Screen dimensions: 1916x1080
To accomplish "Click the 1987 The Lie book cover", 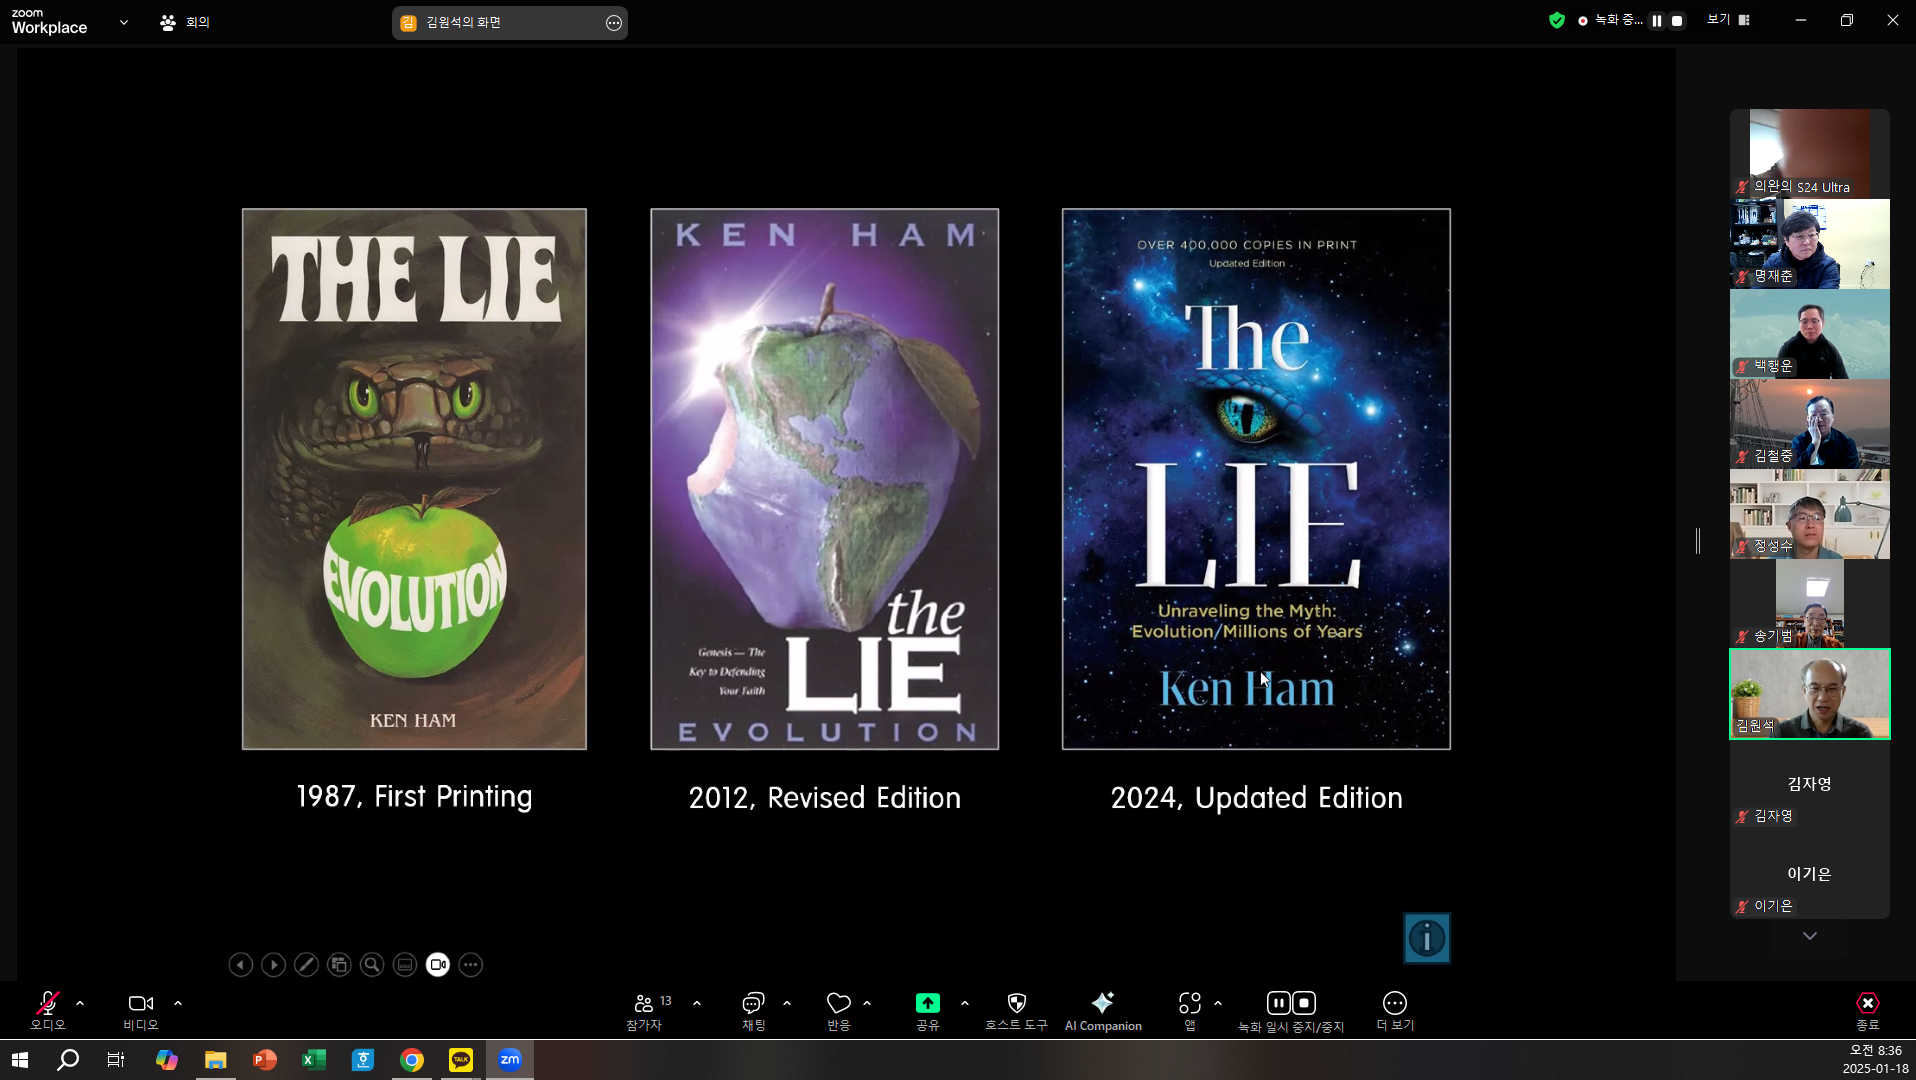I will tap(414, 479).
